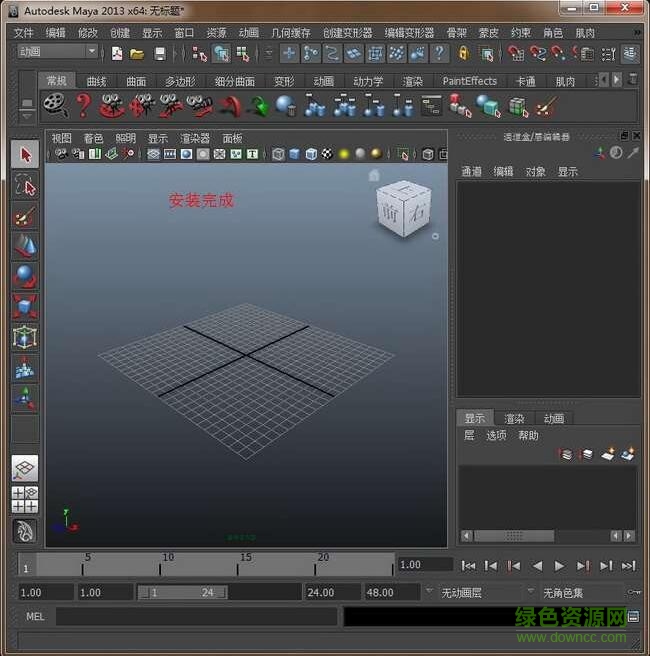The image size is (650, 656).
Task: Open the 文件 menu
Action: (24, 33)
